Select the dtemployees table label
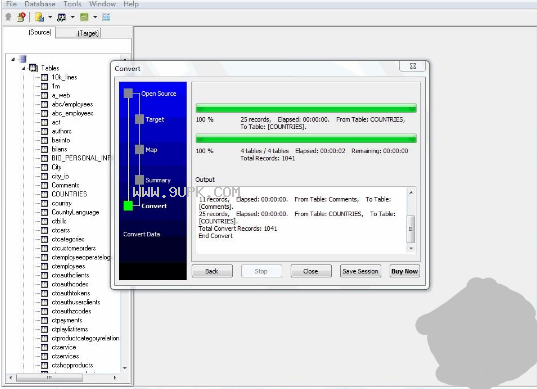 pyautogui.click(x=68, y=266)
